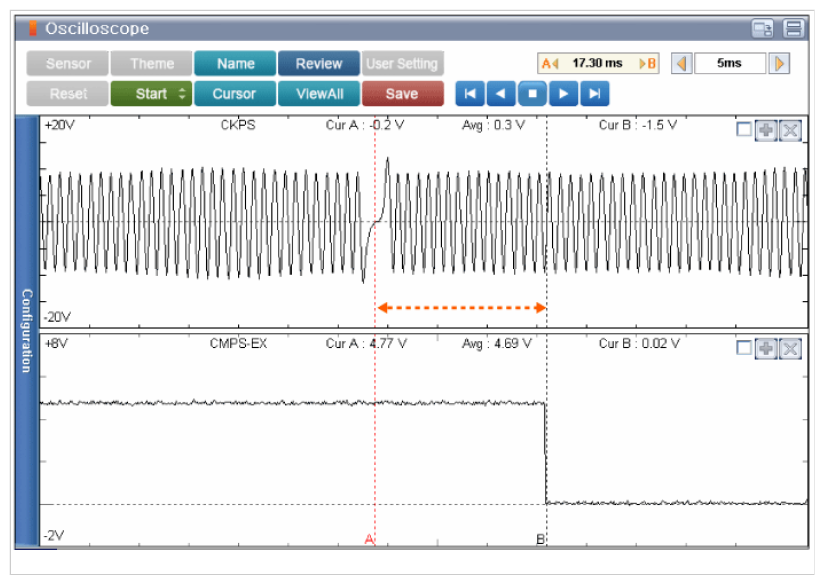Click the A-B 17.30 ms cursor interval display
Viewport: 824px width, 584px height.
[598, 64]
